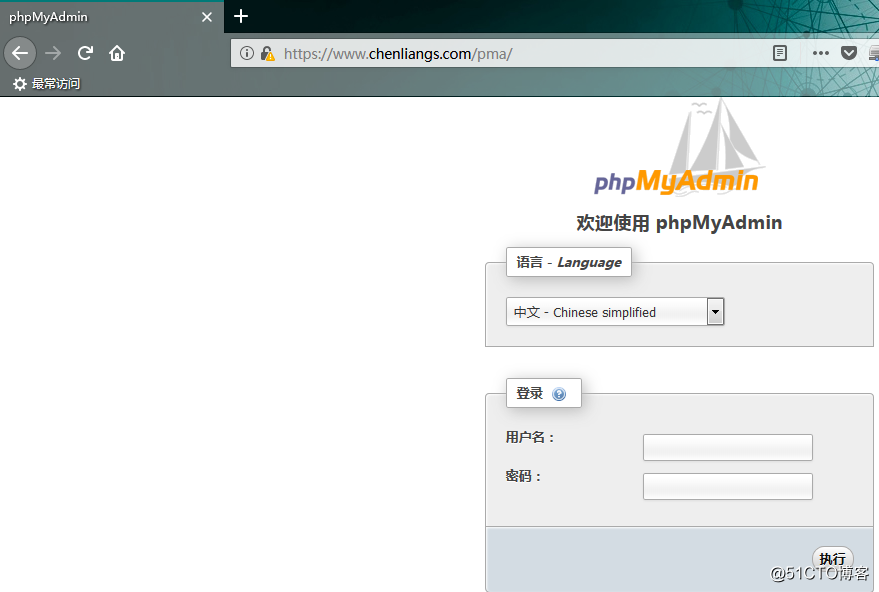Show site information icon in address bar
The image size is (879, 592).
coord(247,53)
